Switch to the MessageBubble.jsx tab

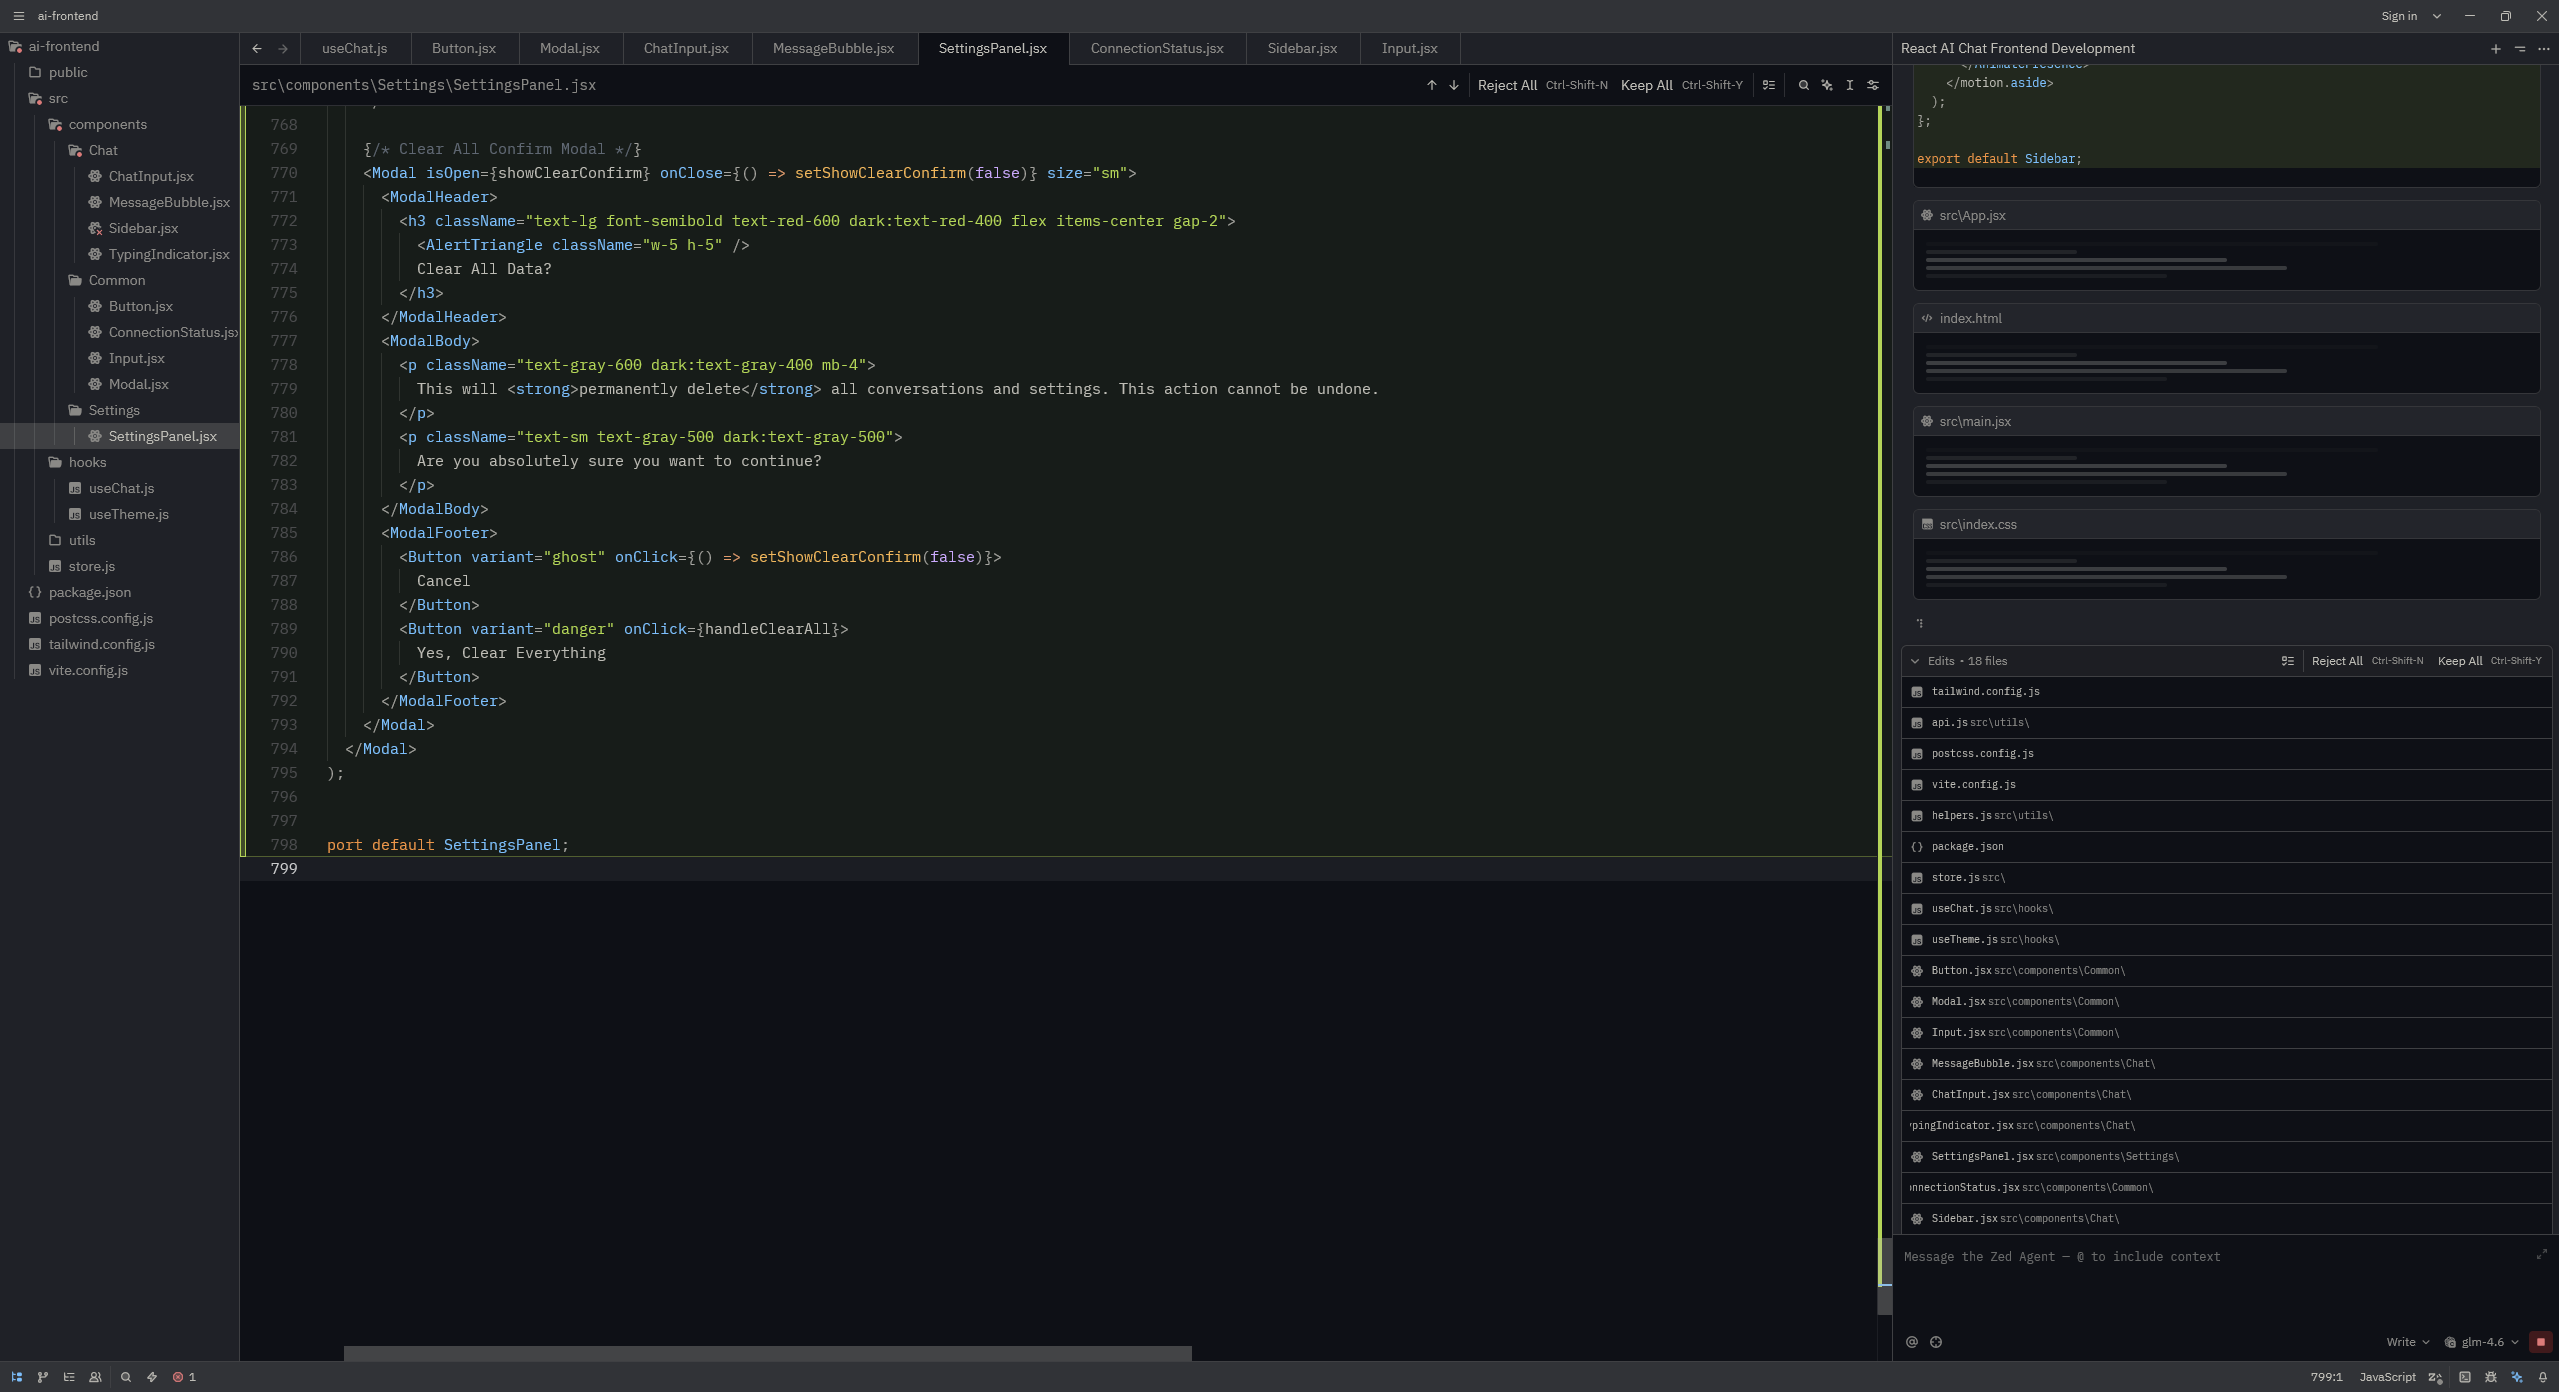(x=833, y=48)
